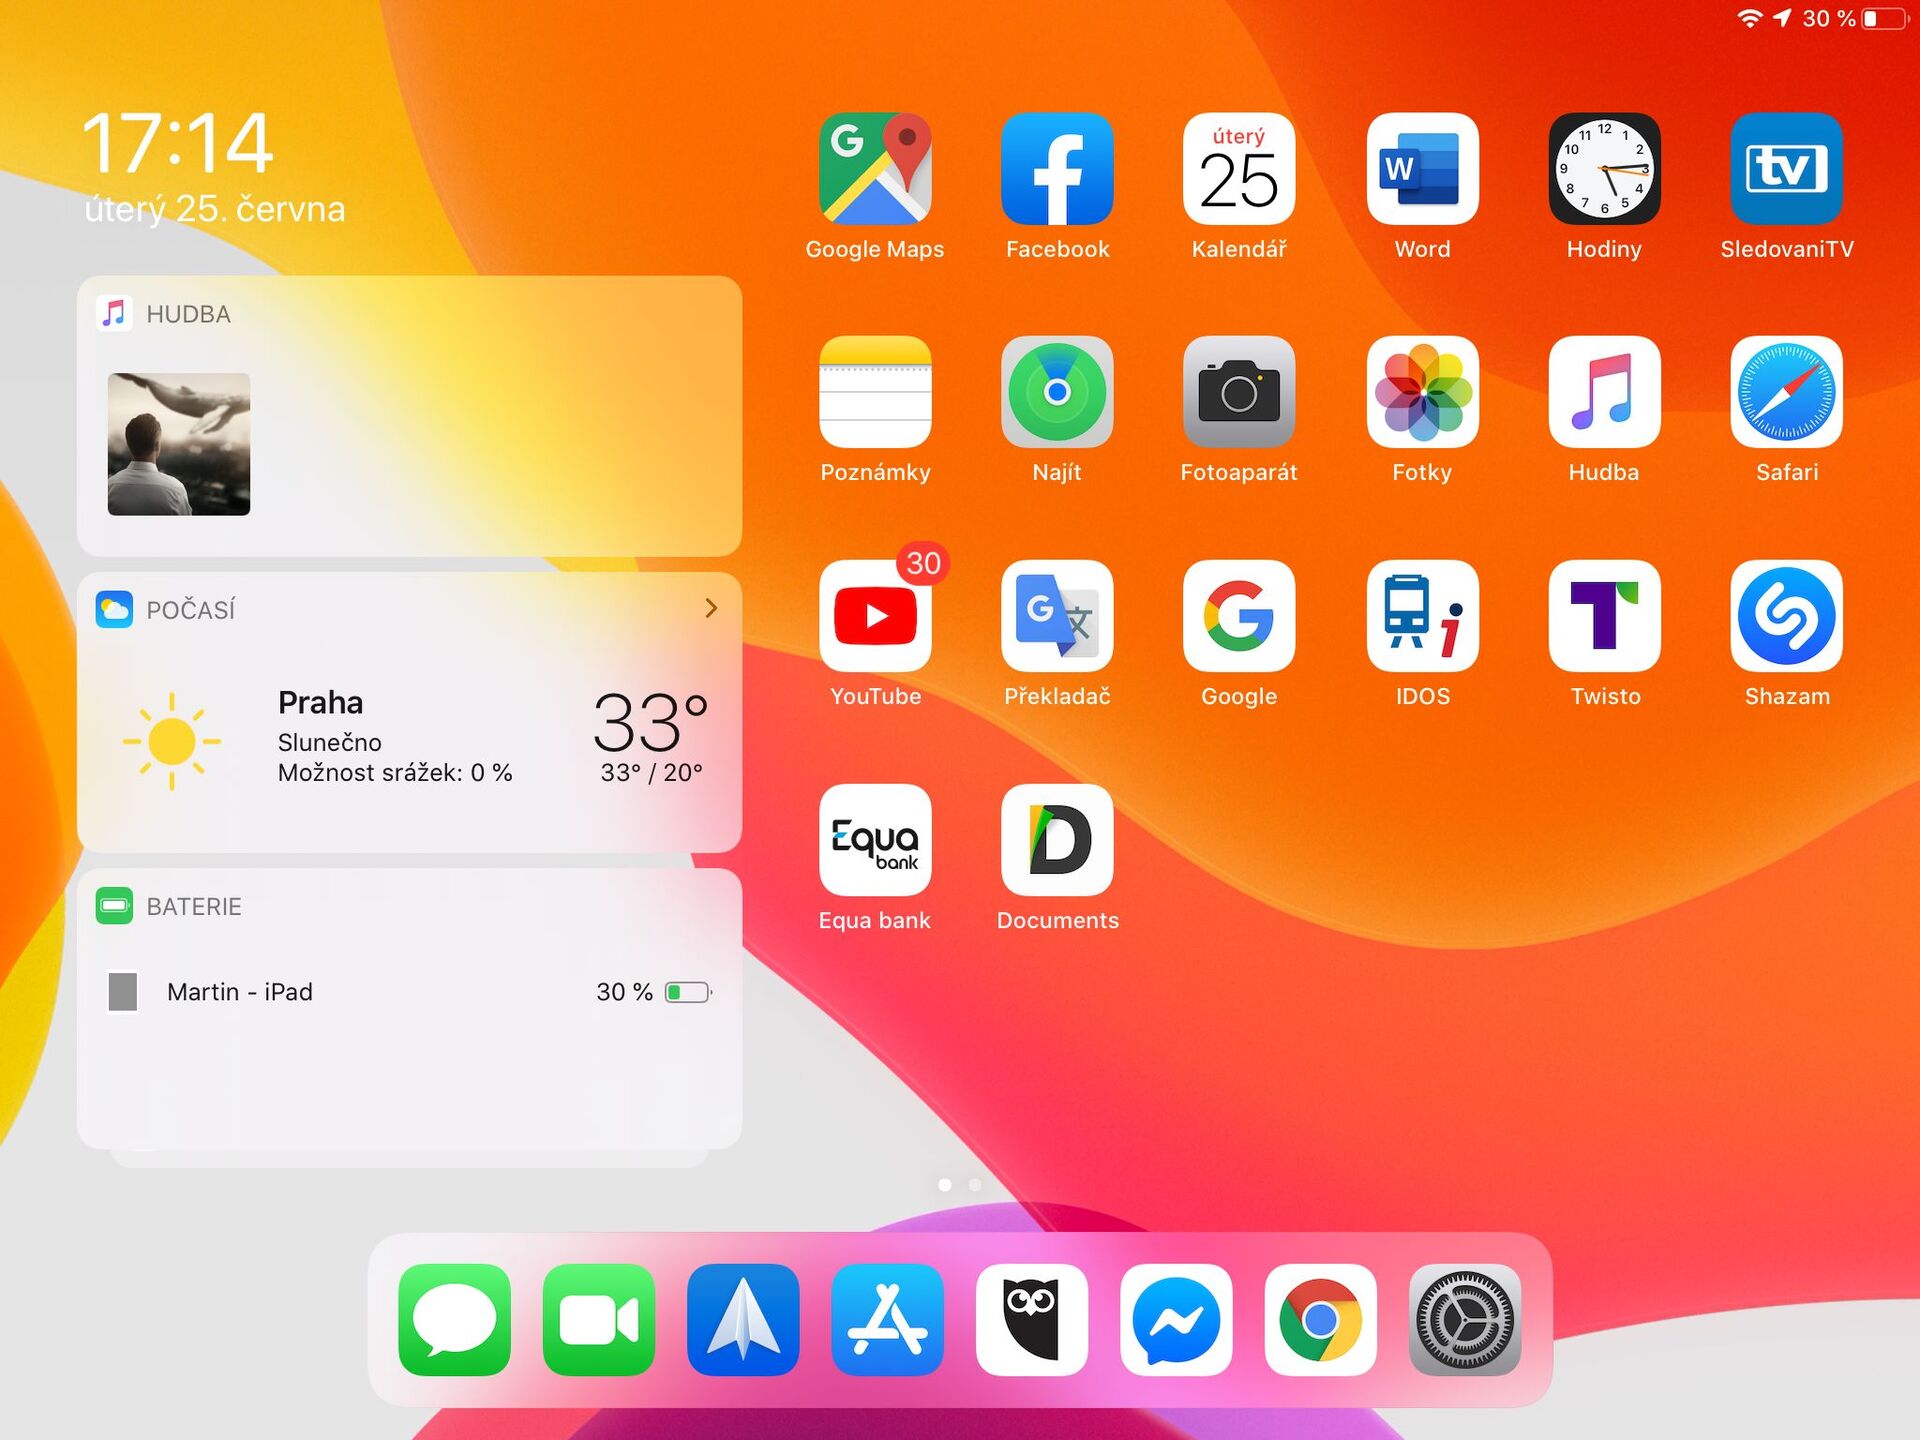Open Kalendář showing úterý 25

click(x=1239, y=170)
